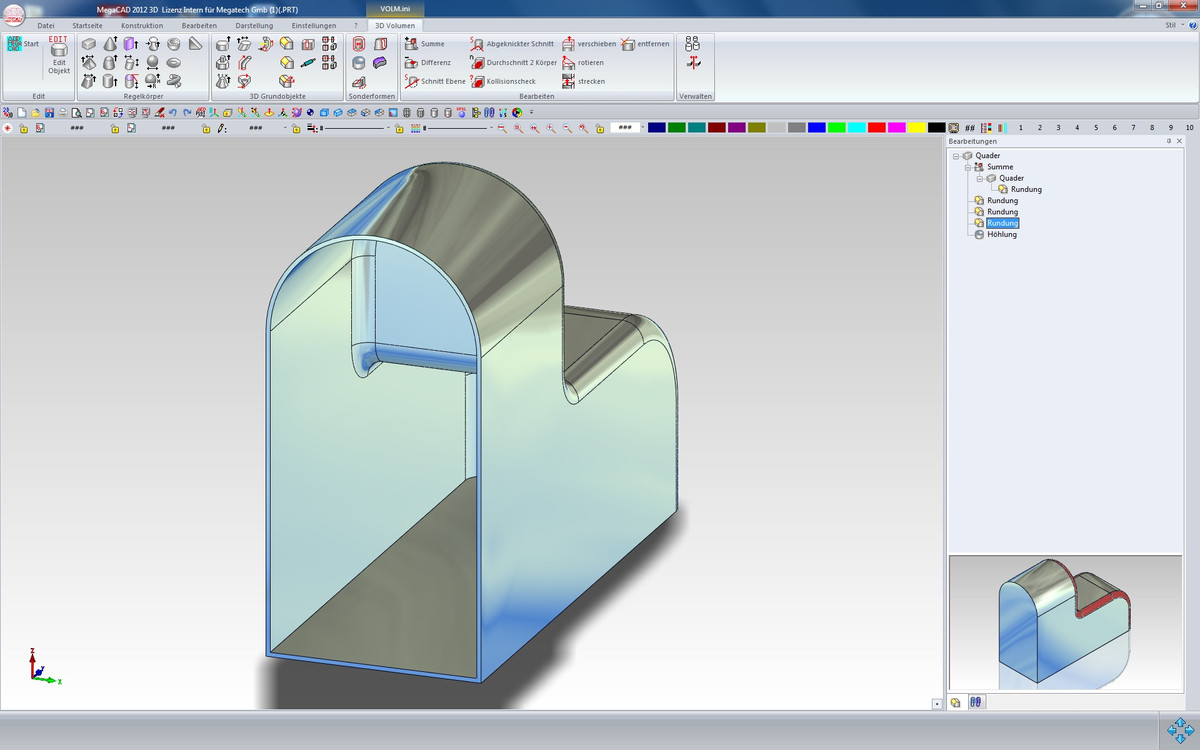Image resolution: width=1200 pixels, height=750 pixels.
Task: Collapse the Summe tree node
Action: (x=968, y=167)
